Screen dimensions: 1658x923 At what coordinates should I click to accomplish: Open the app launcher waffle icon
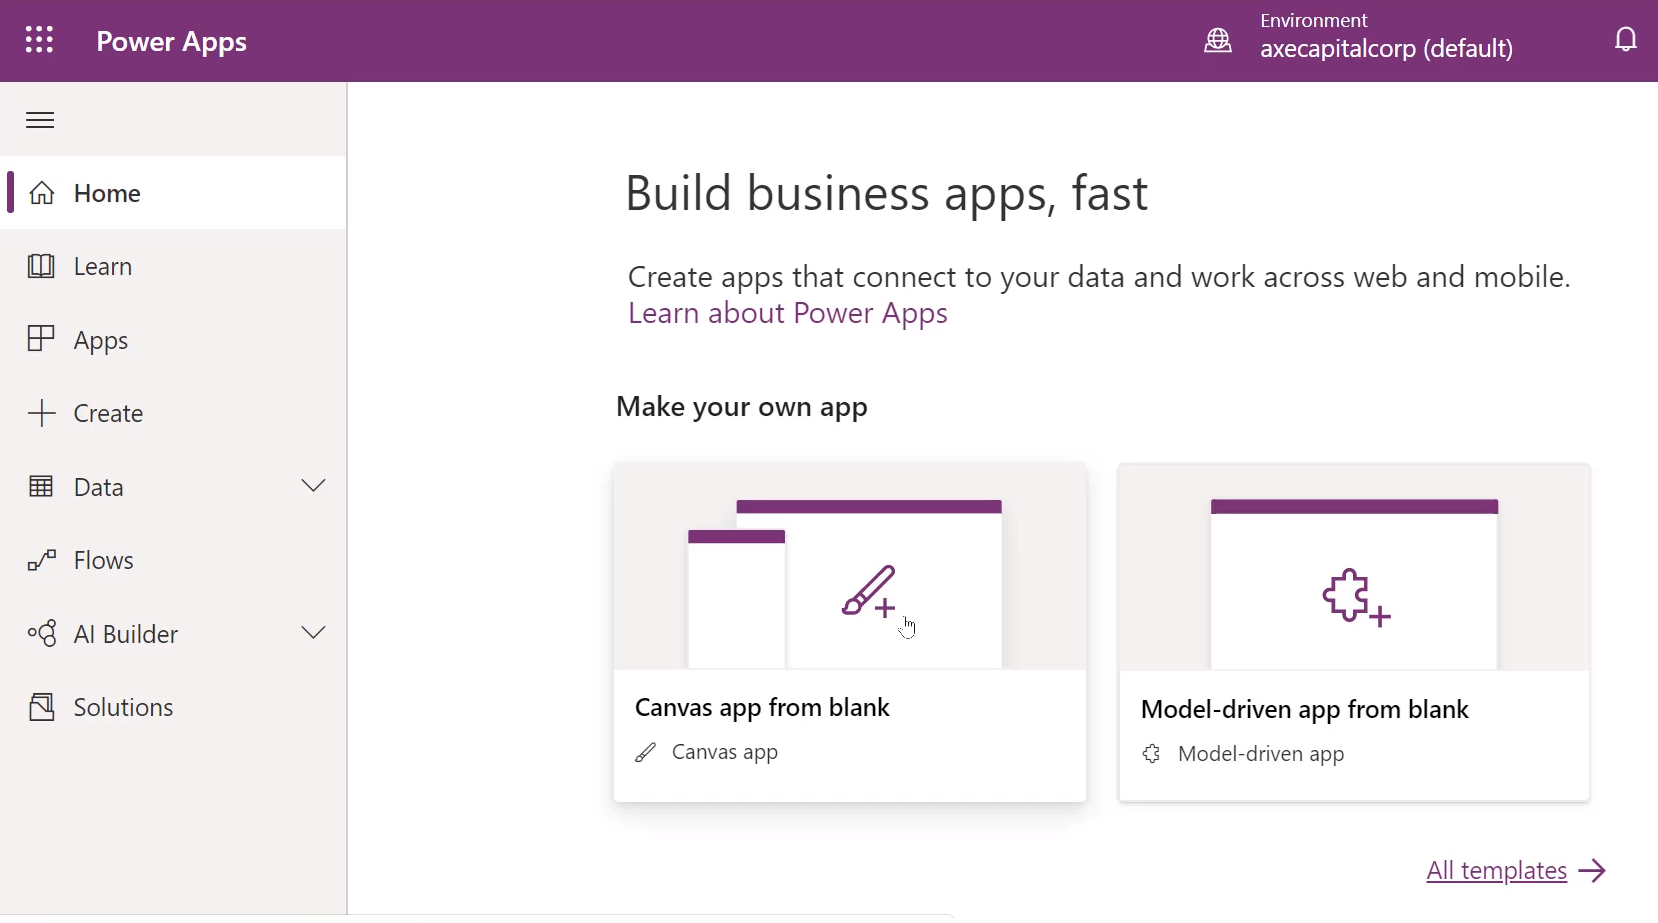39,40
